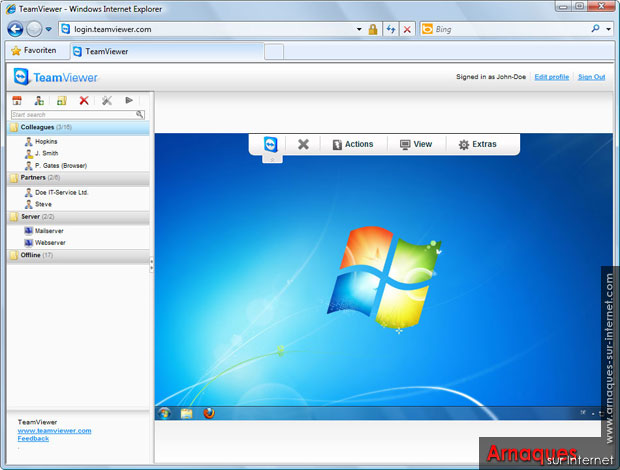Screen dimensions: 620x470
Task: Click the Feedback link
Action: pos(33,439)
